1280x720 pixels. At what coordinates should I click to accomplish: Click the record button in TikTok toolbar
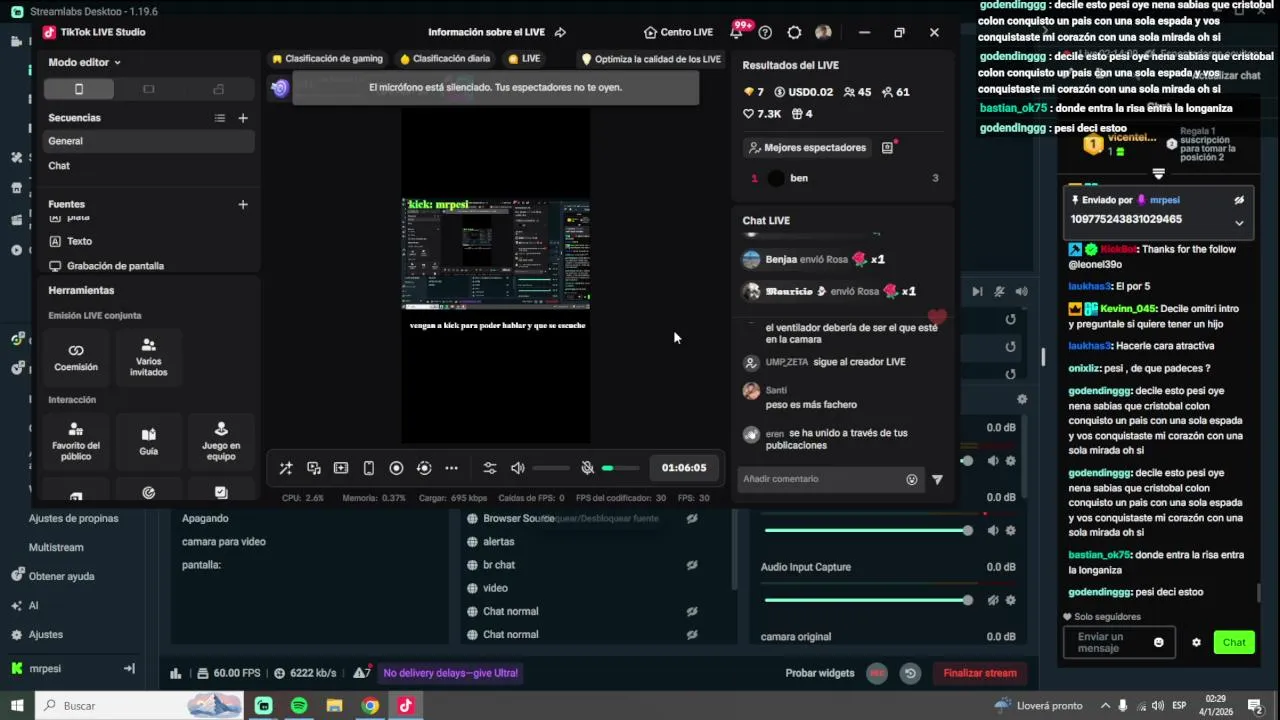pyautogui.click(x=396, y=468)
